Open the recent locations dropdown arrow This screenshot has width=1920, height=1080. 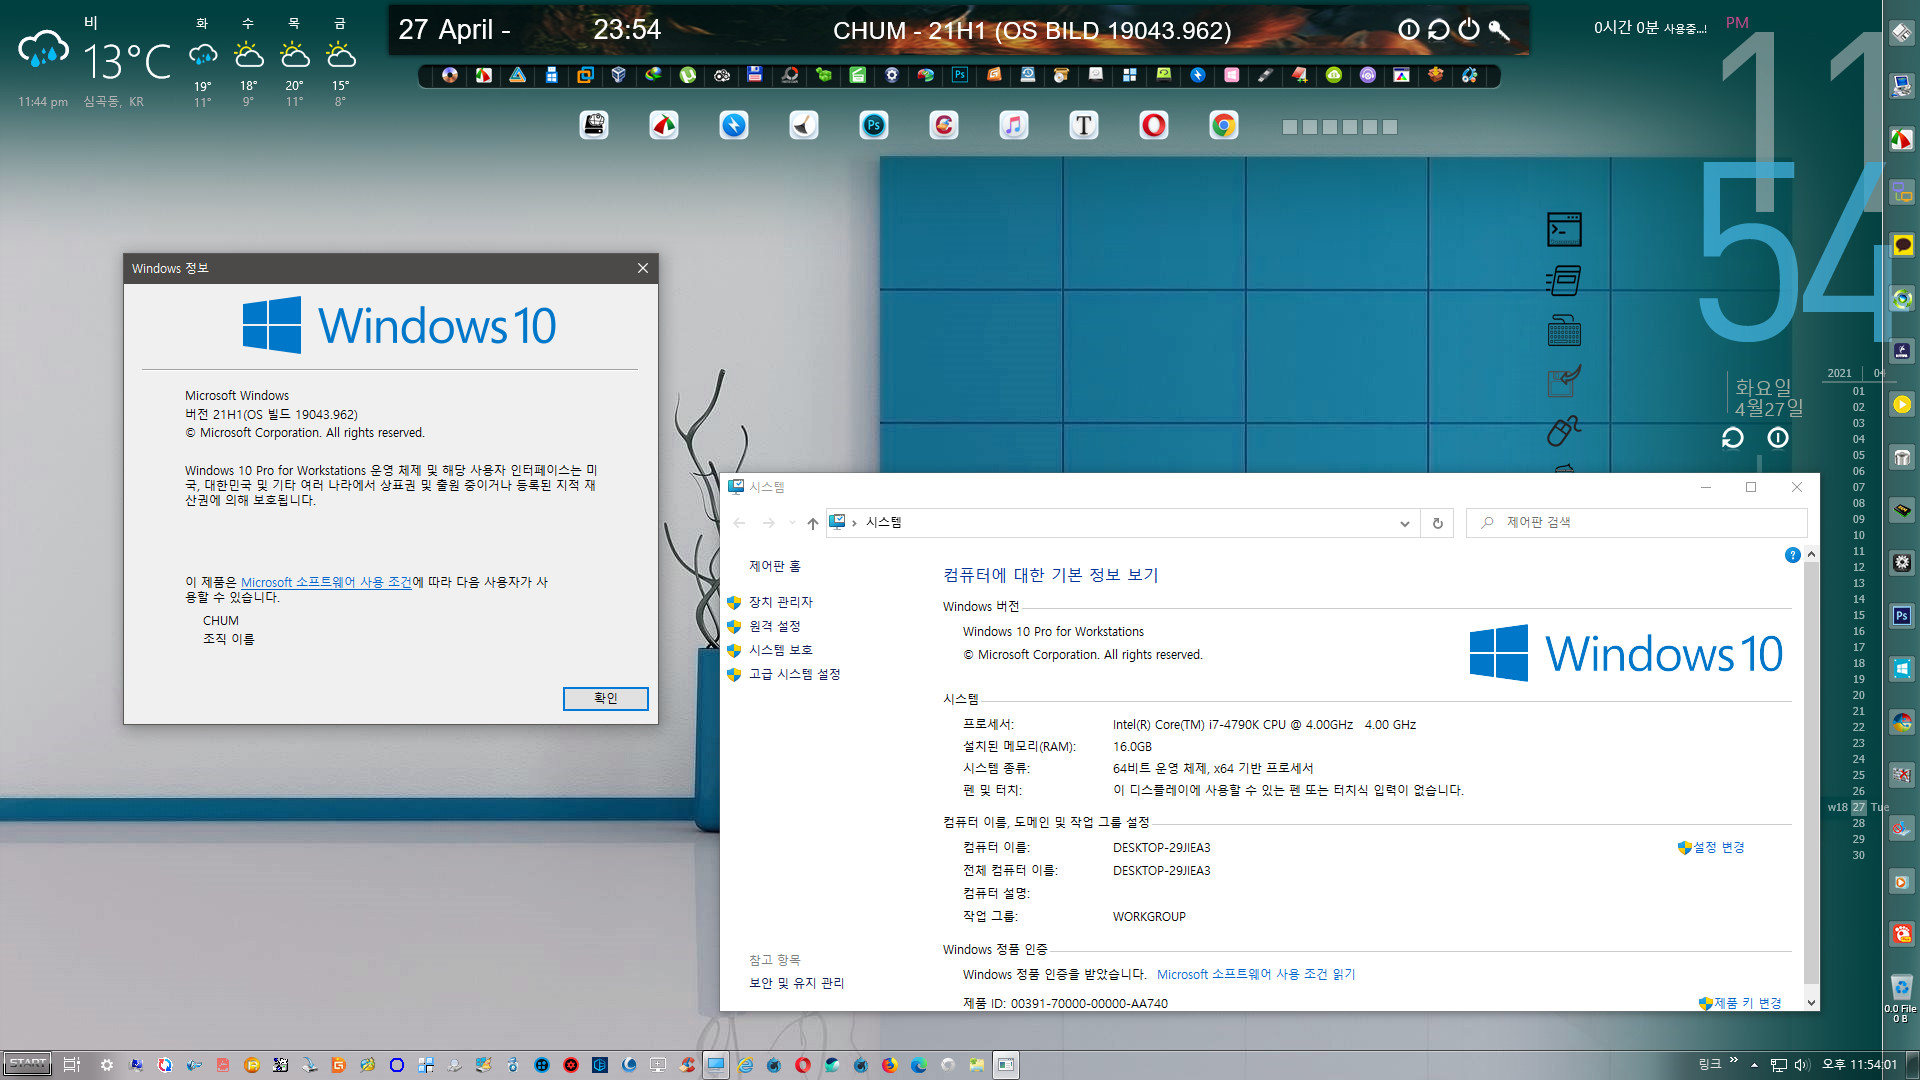(x=792, y=523)
